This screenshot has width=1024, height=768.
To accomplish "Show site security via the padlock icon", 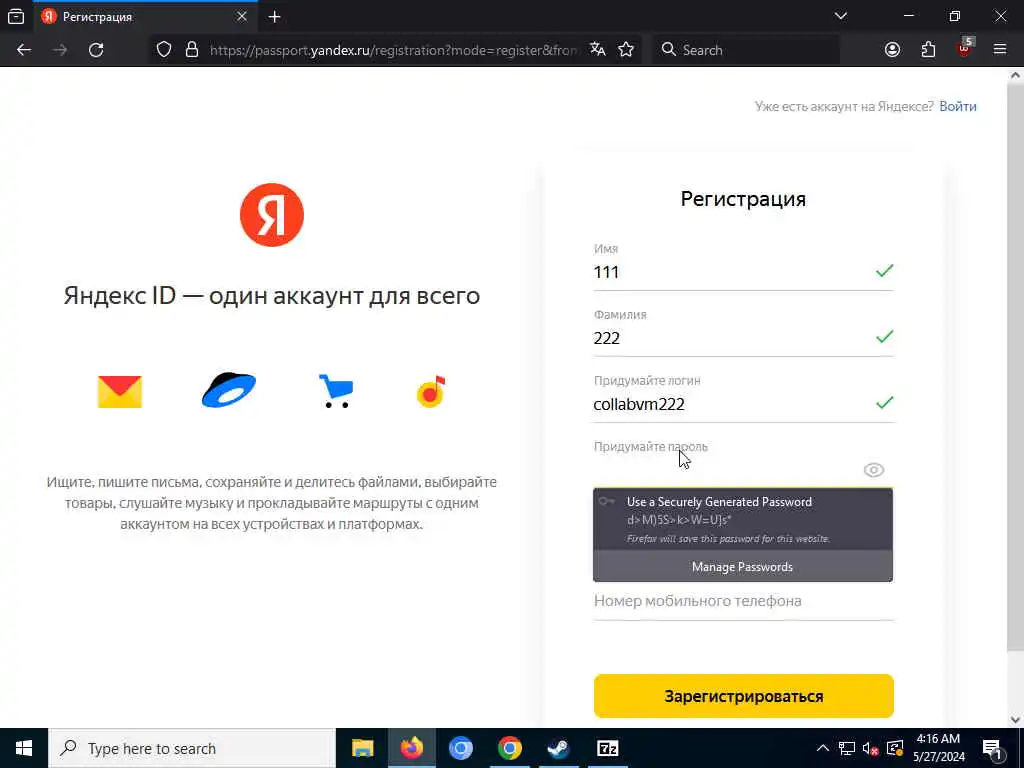I will pyautogui.click(x=192, y=50).
